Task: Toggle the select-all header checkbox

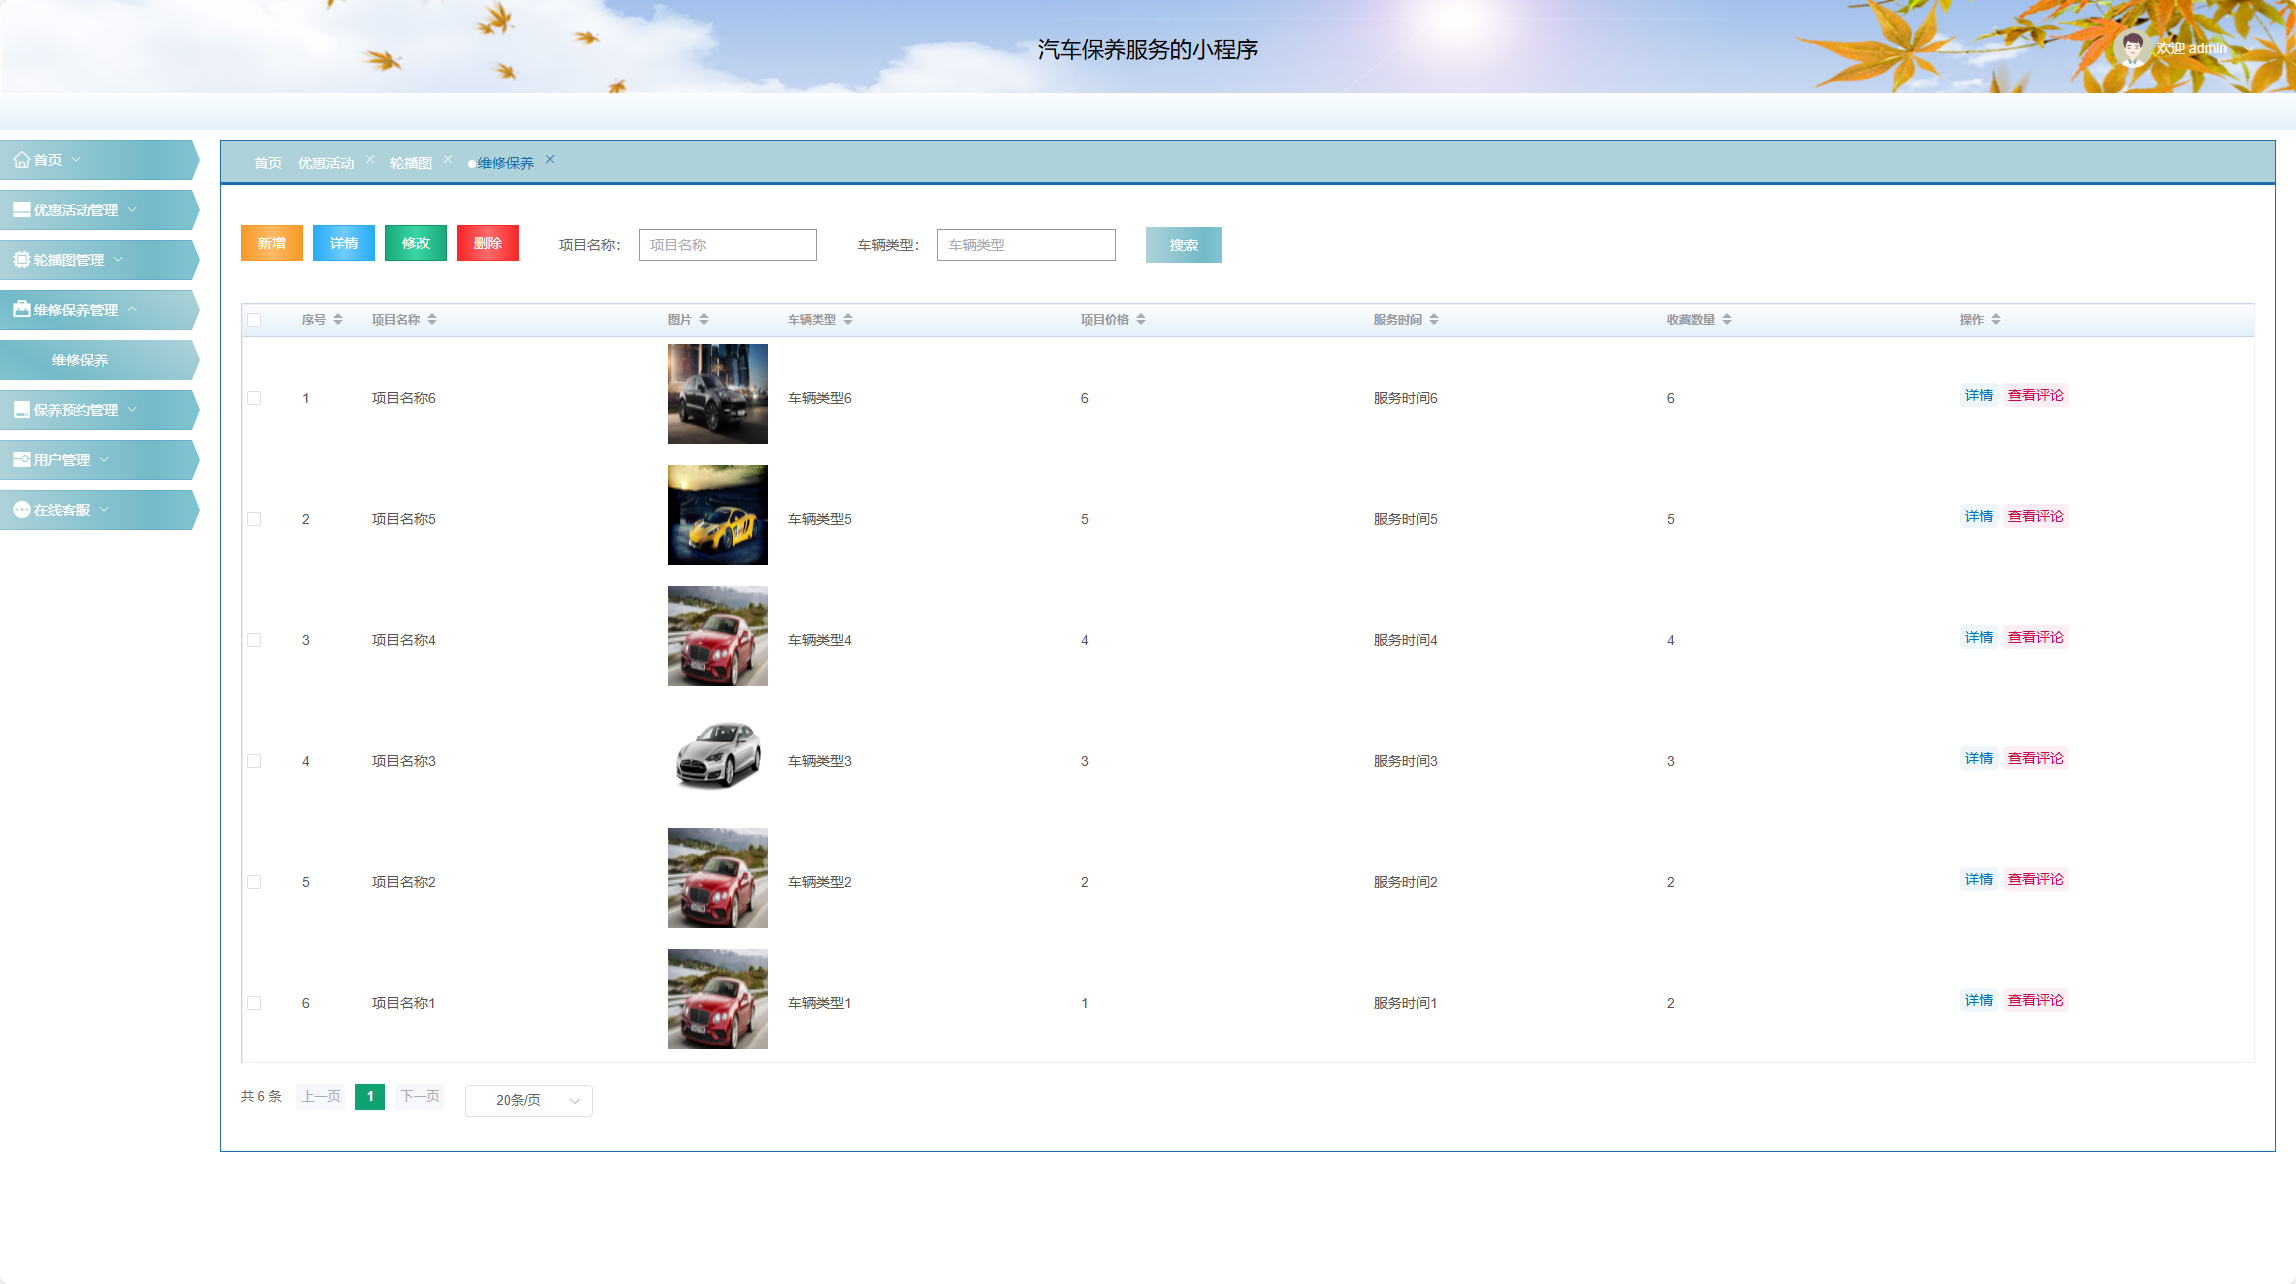Action: pyautogui.click(x=254, y=320)
